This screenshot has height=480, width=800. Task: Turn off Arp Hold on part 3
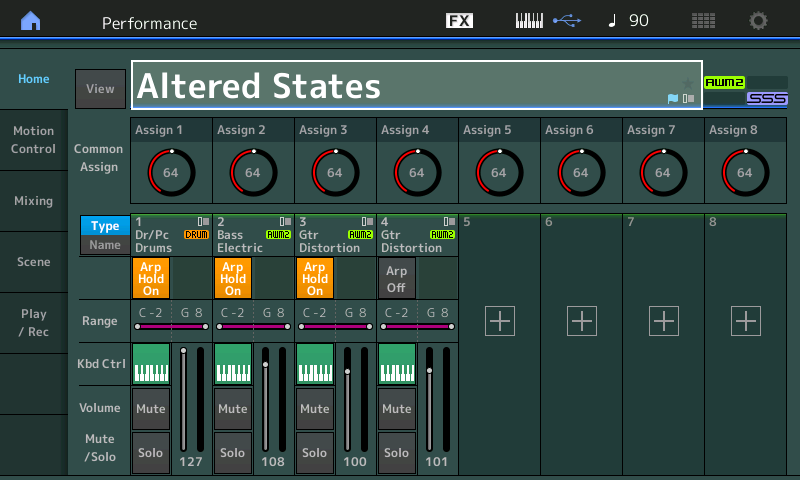315,278
